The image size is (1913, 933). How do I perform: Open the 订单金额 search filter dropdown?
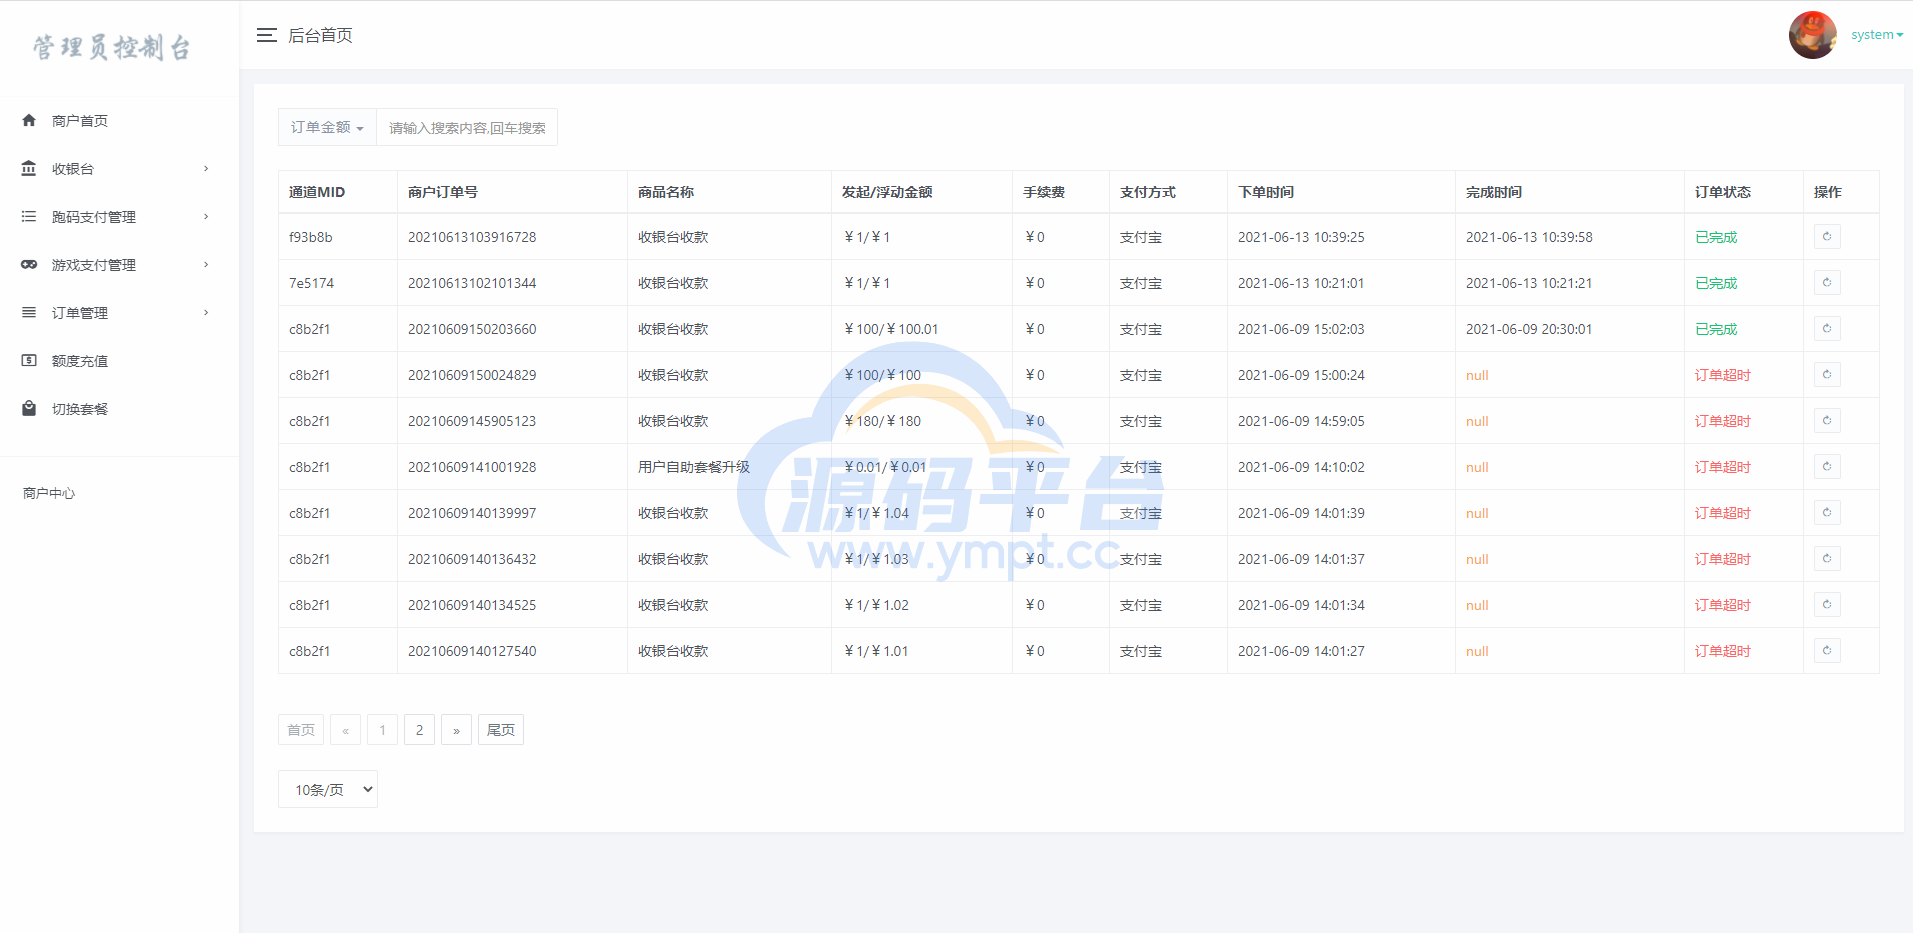(x=327, y=128)
